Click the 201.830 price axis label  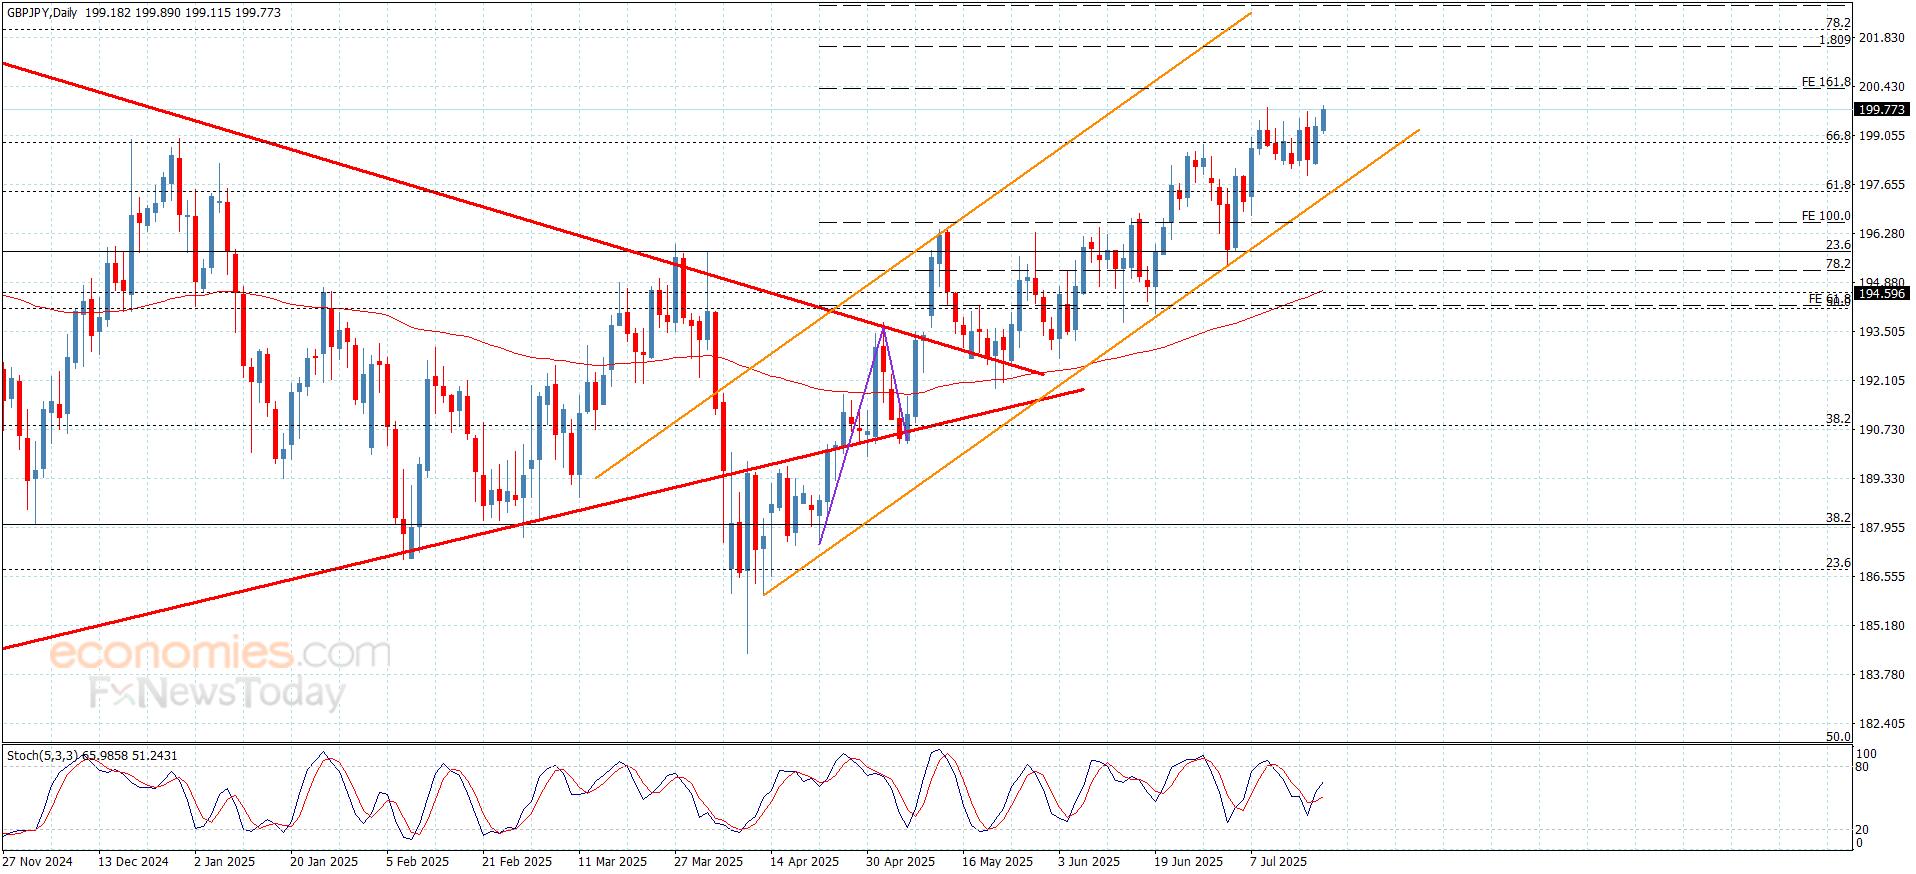(1881, 38)
